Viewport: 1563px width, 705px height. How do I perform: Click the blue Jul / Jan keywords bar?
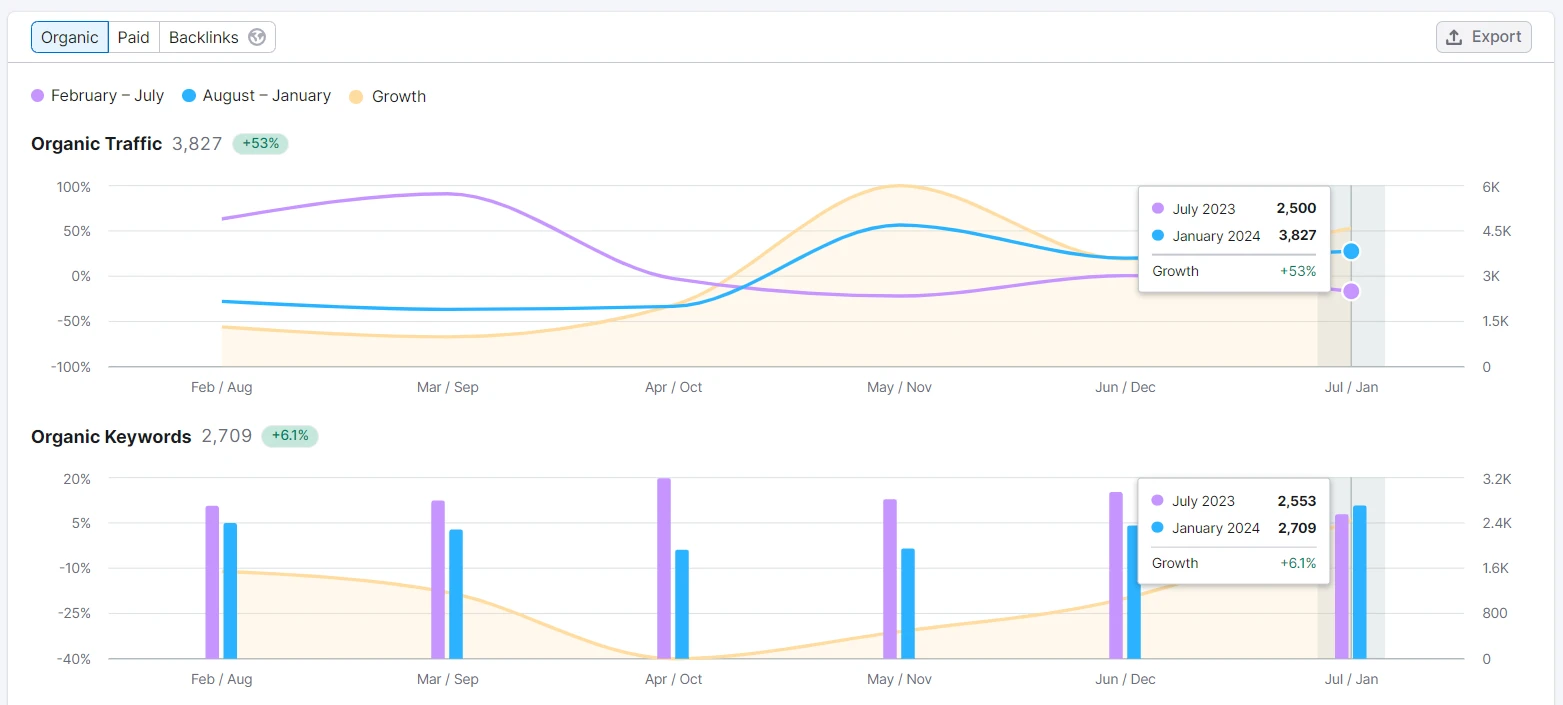pos(1360,582)
